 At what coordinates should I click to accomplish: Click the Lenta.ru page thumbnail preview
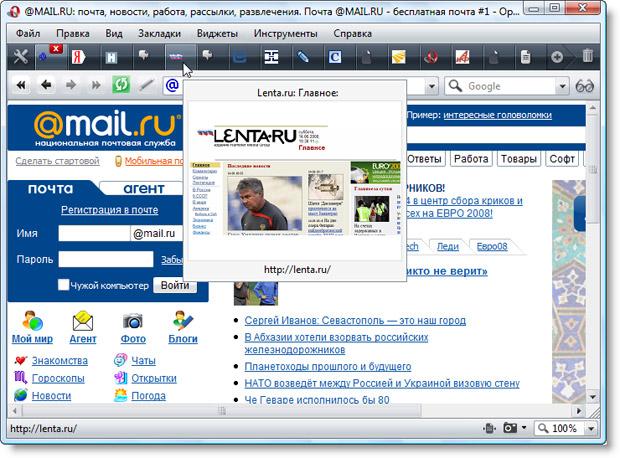[297, 180]
